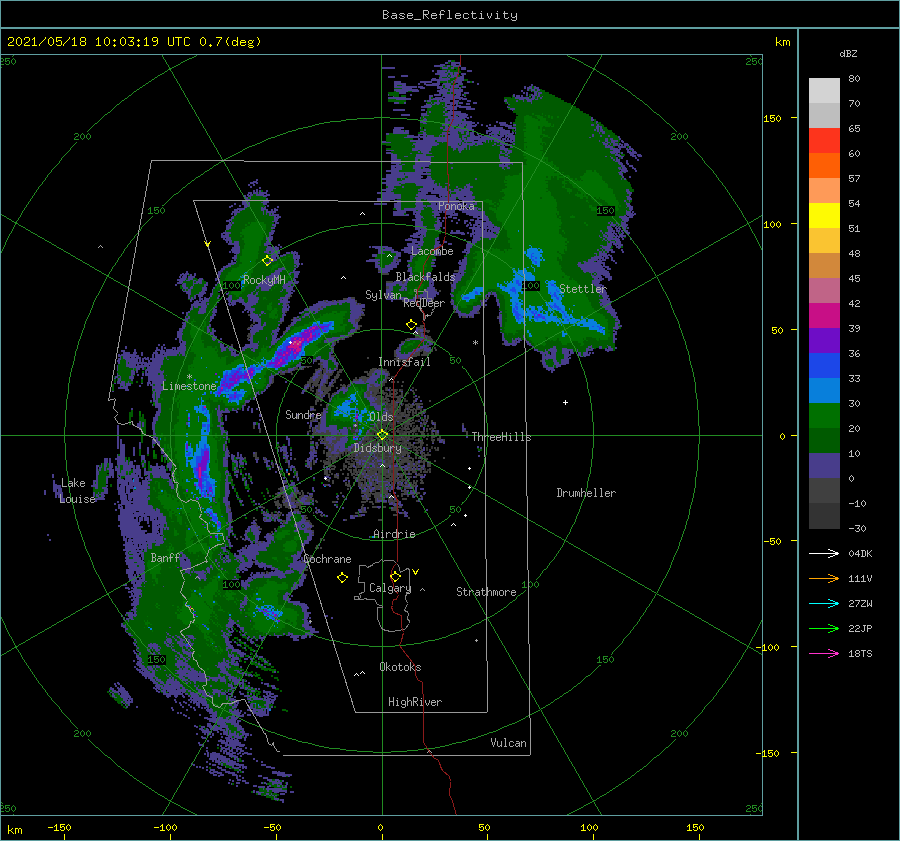Click the Airdrie label

(x=394, y=534)
